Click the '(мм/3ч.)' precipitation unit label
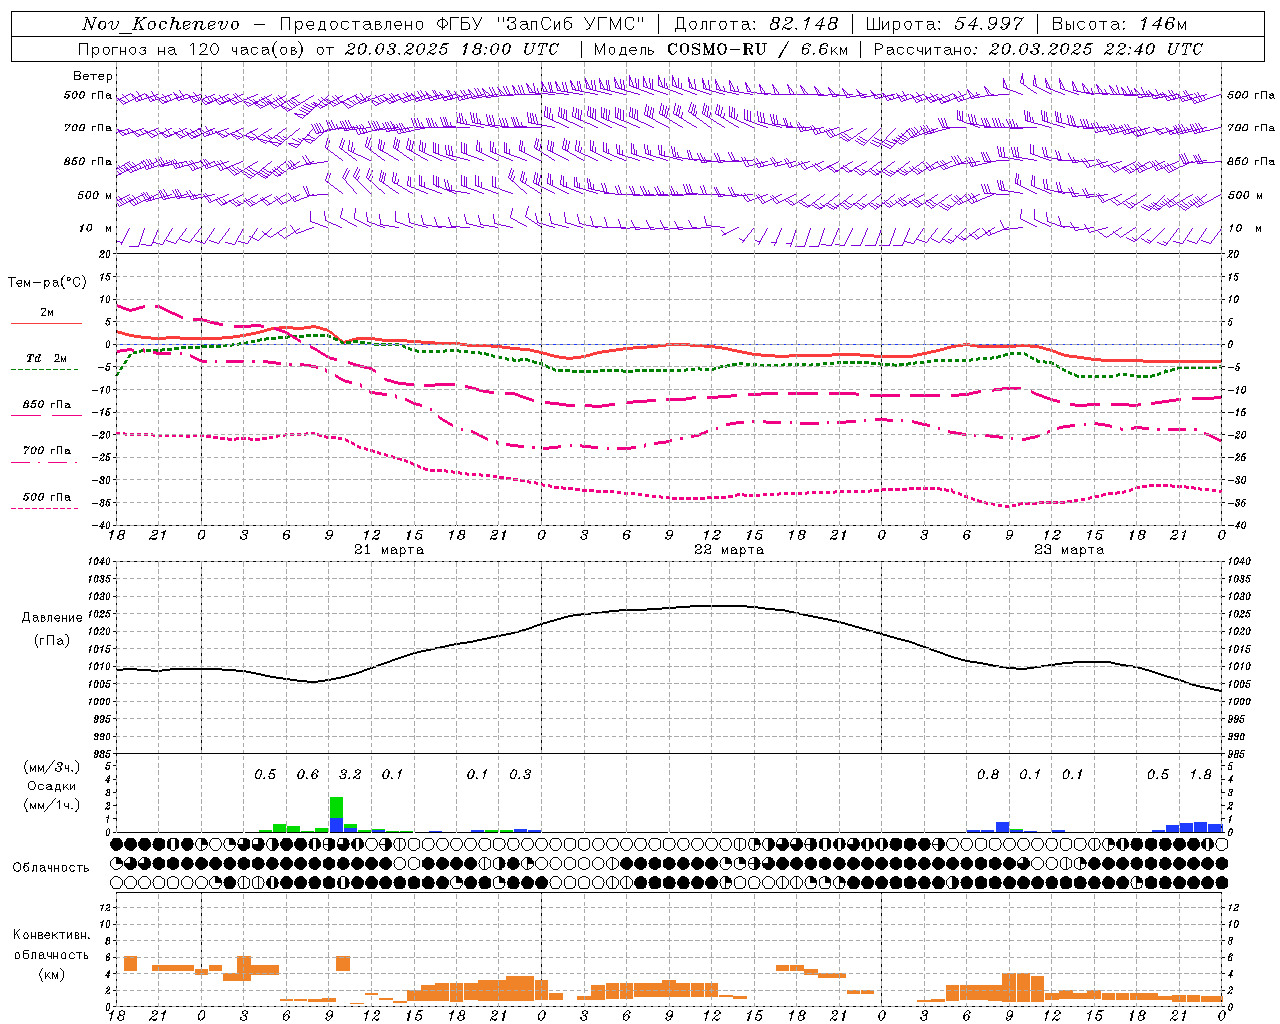 [52, 767]
